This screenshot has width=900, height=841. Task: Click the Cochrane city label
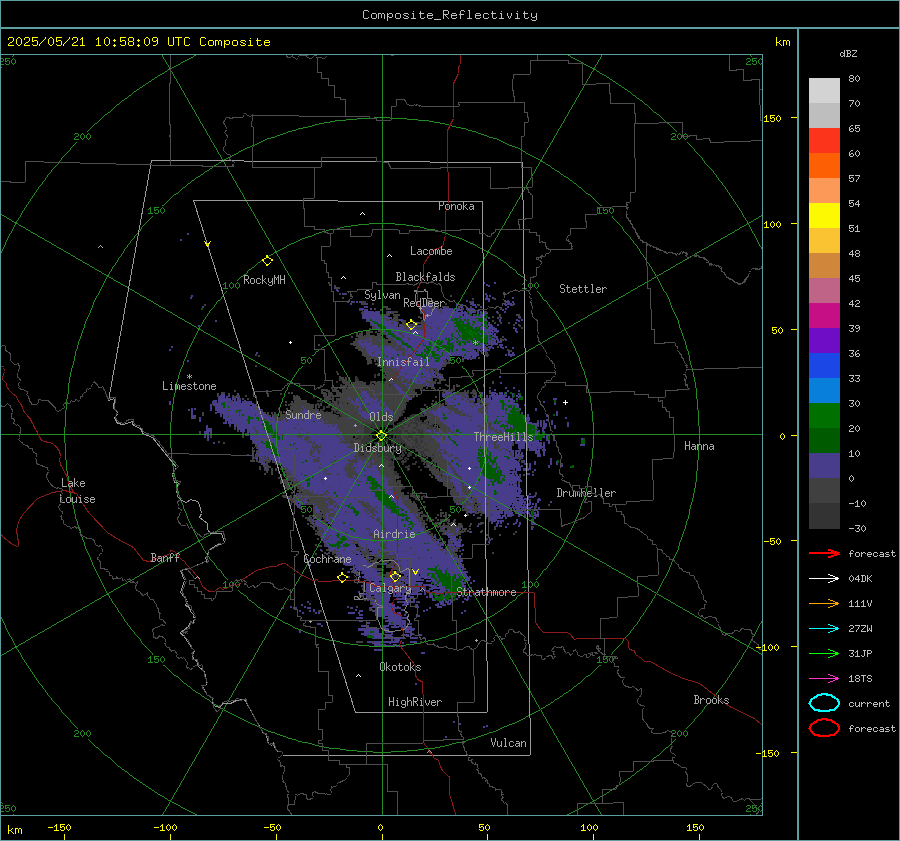(x=327, y=559)
